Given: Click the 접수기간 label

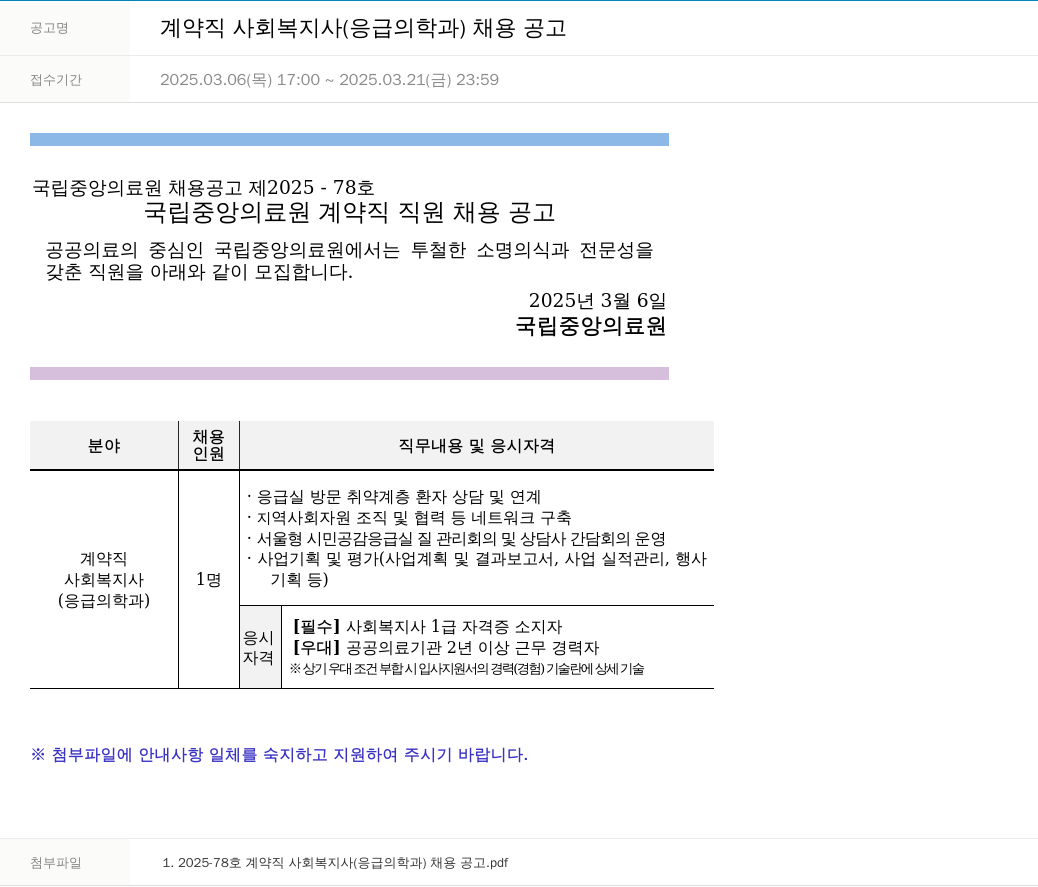Looking at the screenshot, I should pos(56,79).
